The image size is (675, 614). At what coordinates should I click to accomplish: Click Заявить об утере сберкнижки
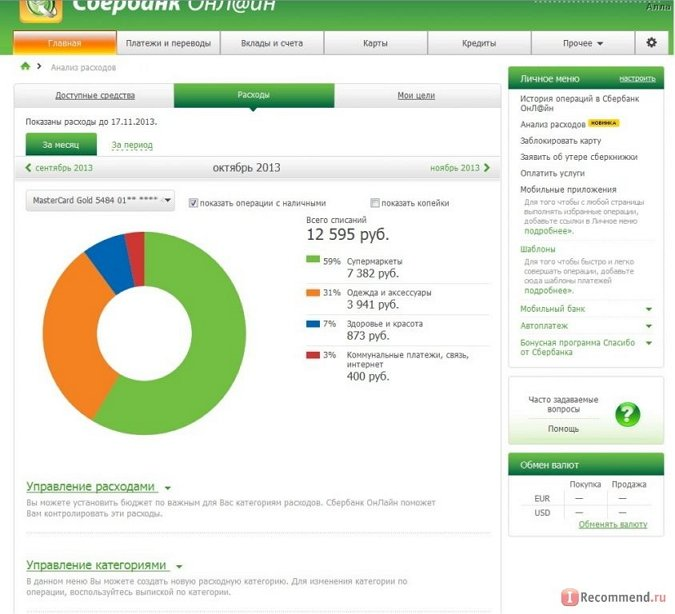(579, 157)
